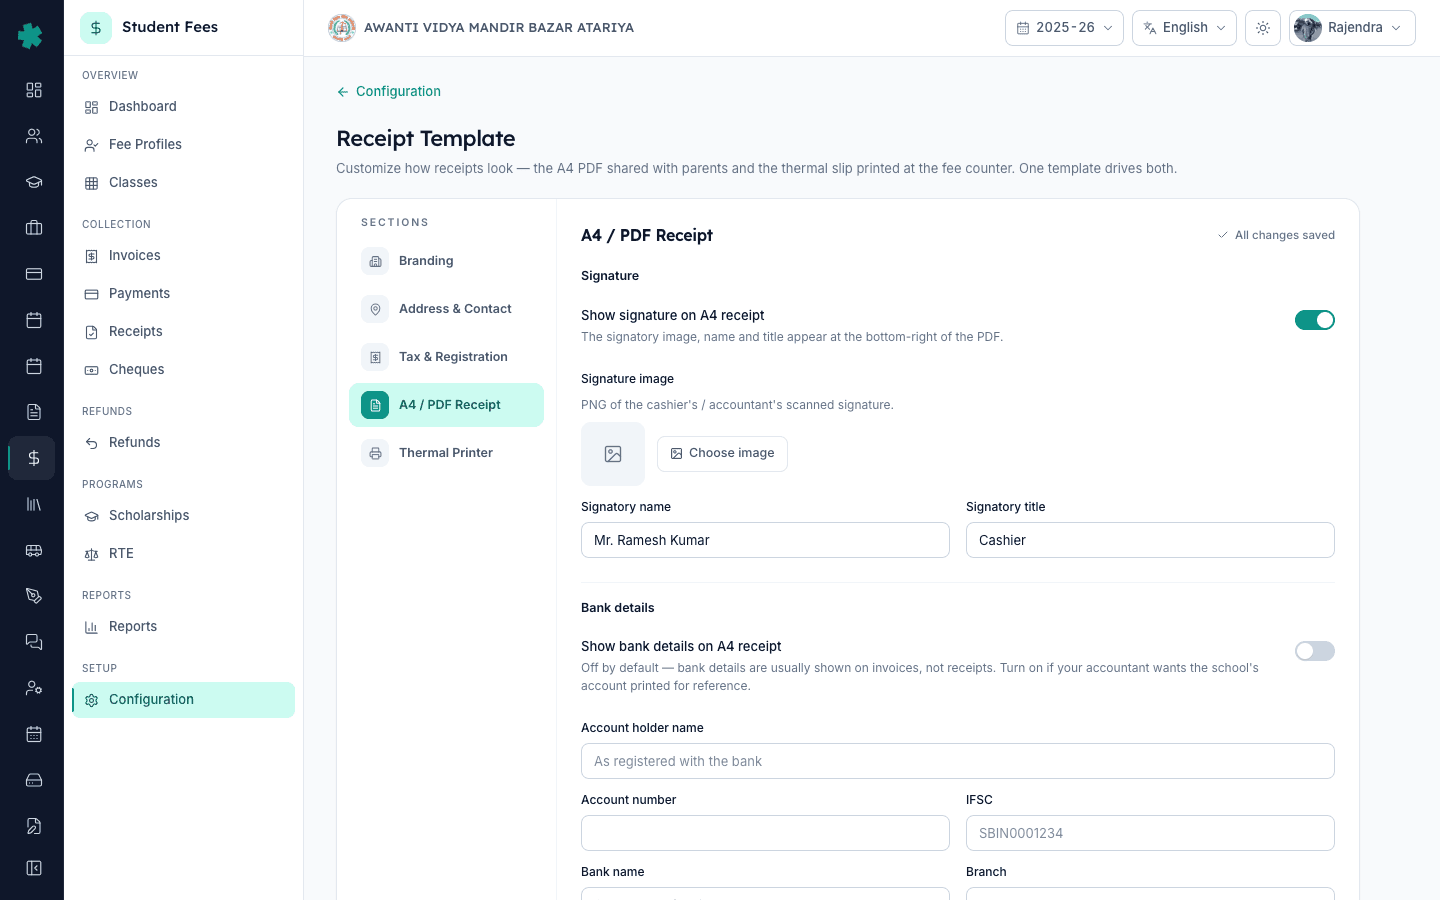Image resolution: width=1440 pixels, height=900 pixels.
Task: Open the briefcase icon in dark rail
Action: click(33, 228)
